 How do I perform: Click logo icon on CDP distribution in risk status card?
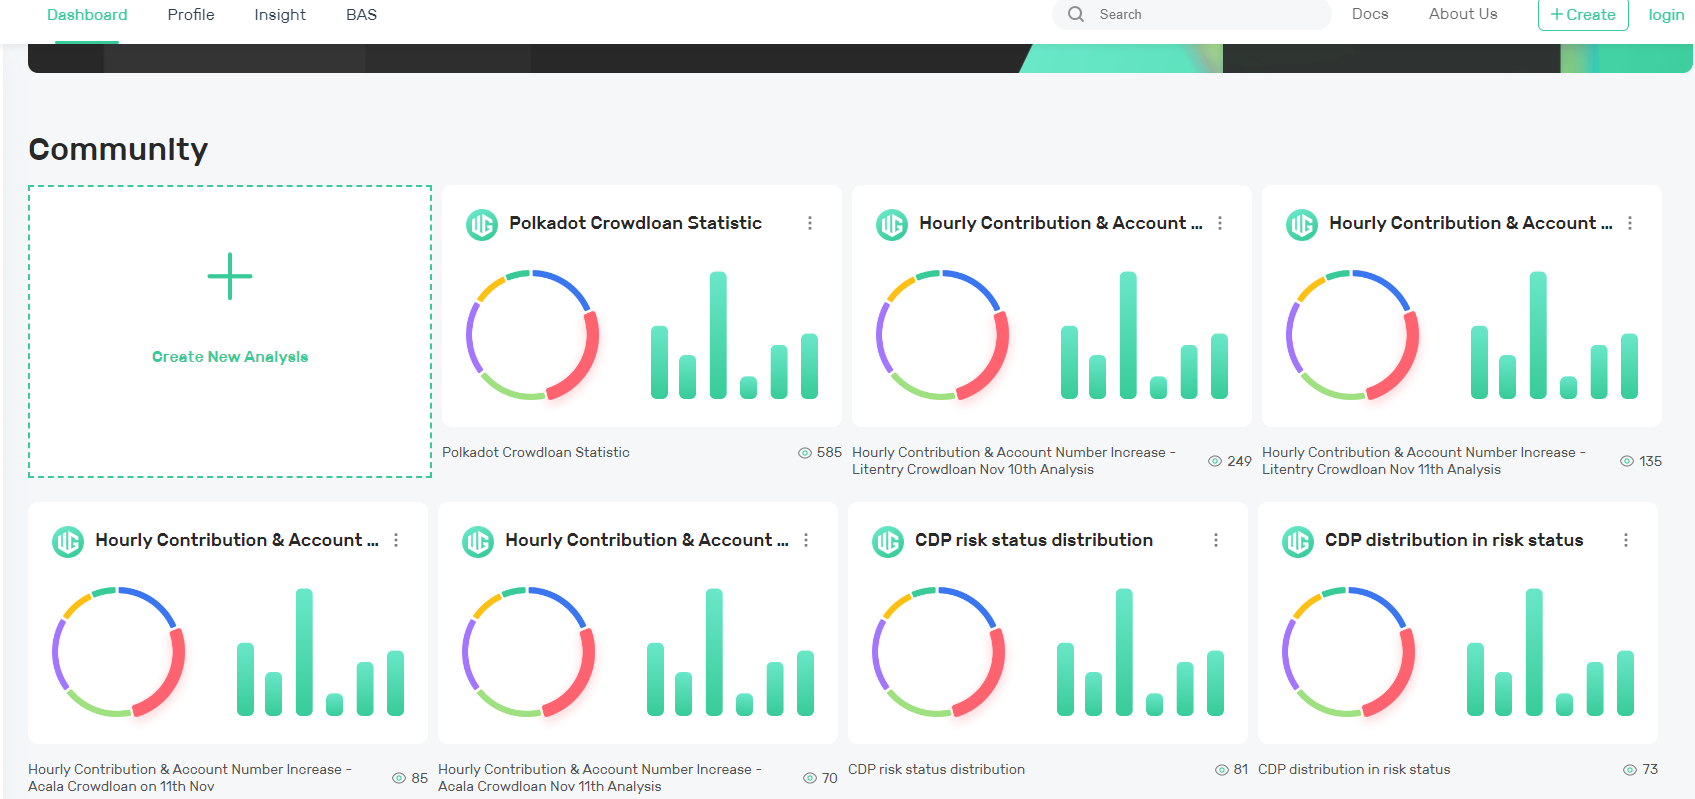pos(1298,541)
